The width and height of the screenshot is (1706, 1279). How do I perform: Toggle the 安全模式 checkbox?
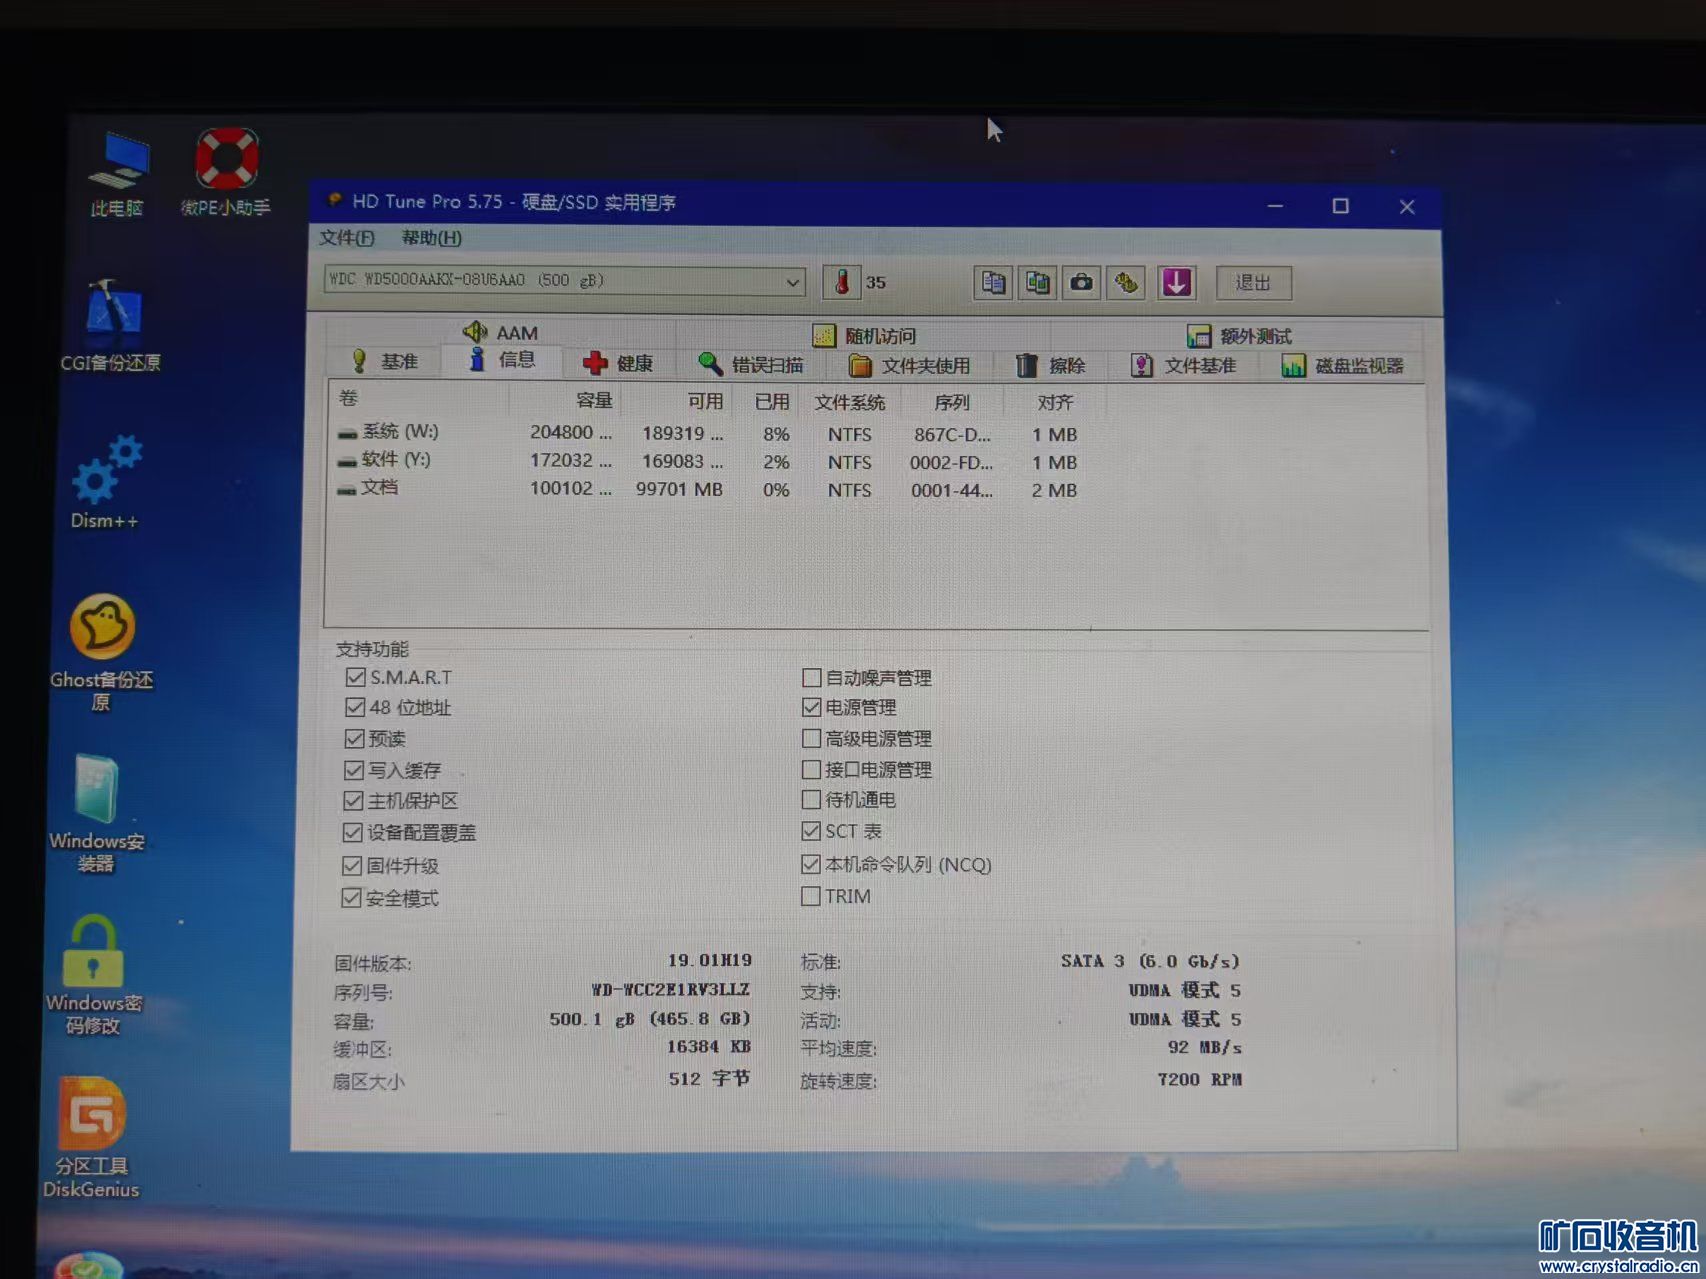[x=351, y=897]
